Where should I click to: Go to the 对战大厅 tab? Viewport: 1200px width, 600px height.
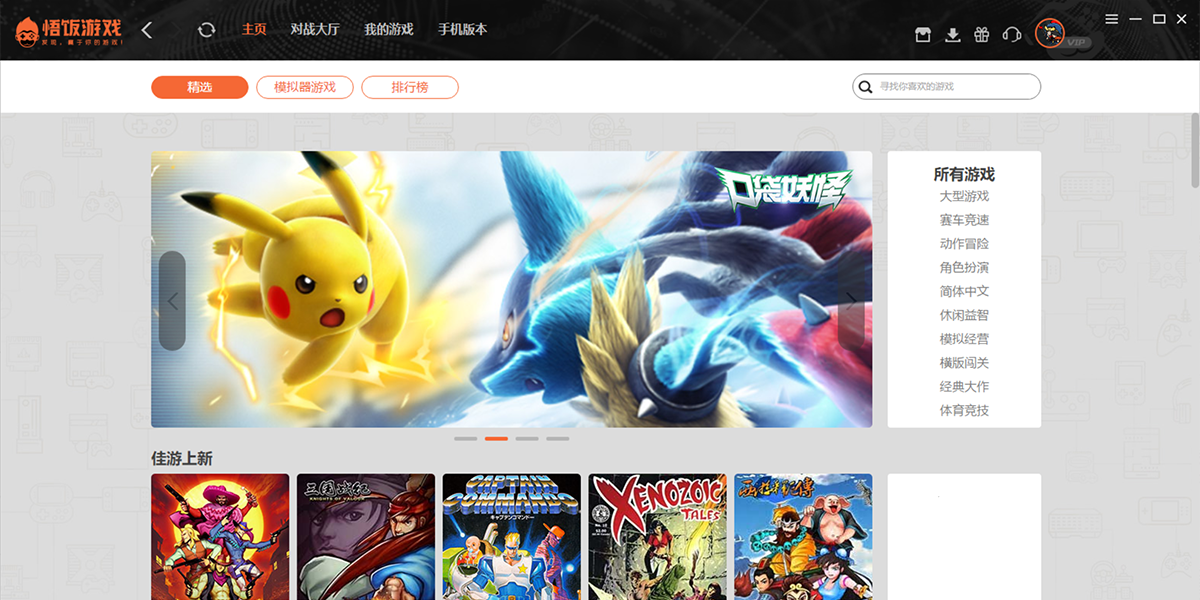(315, 29)
